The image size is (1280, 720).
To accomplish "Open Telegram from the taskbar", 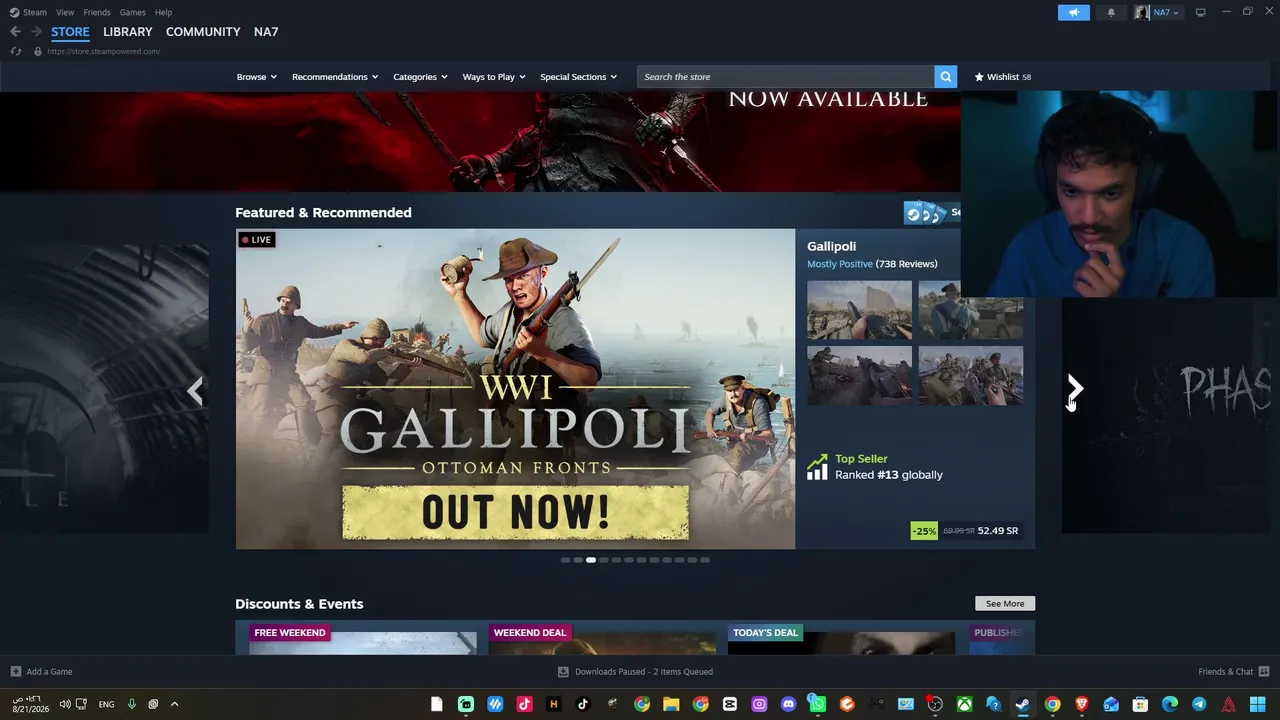I will pos(1199,704).
